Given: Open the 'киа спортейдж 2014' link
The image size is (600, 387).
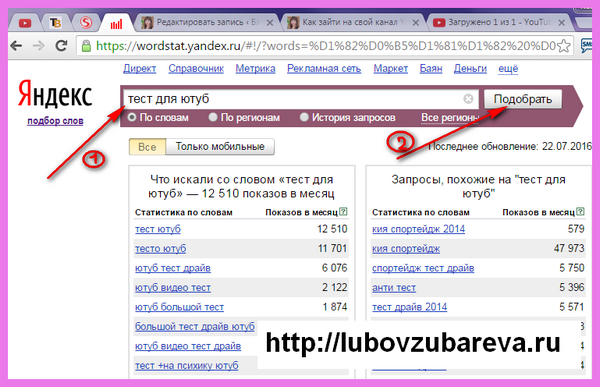Looking at the screenshot, I should [418, 229].
